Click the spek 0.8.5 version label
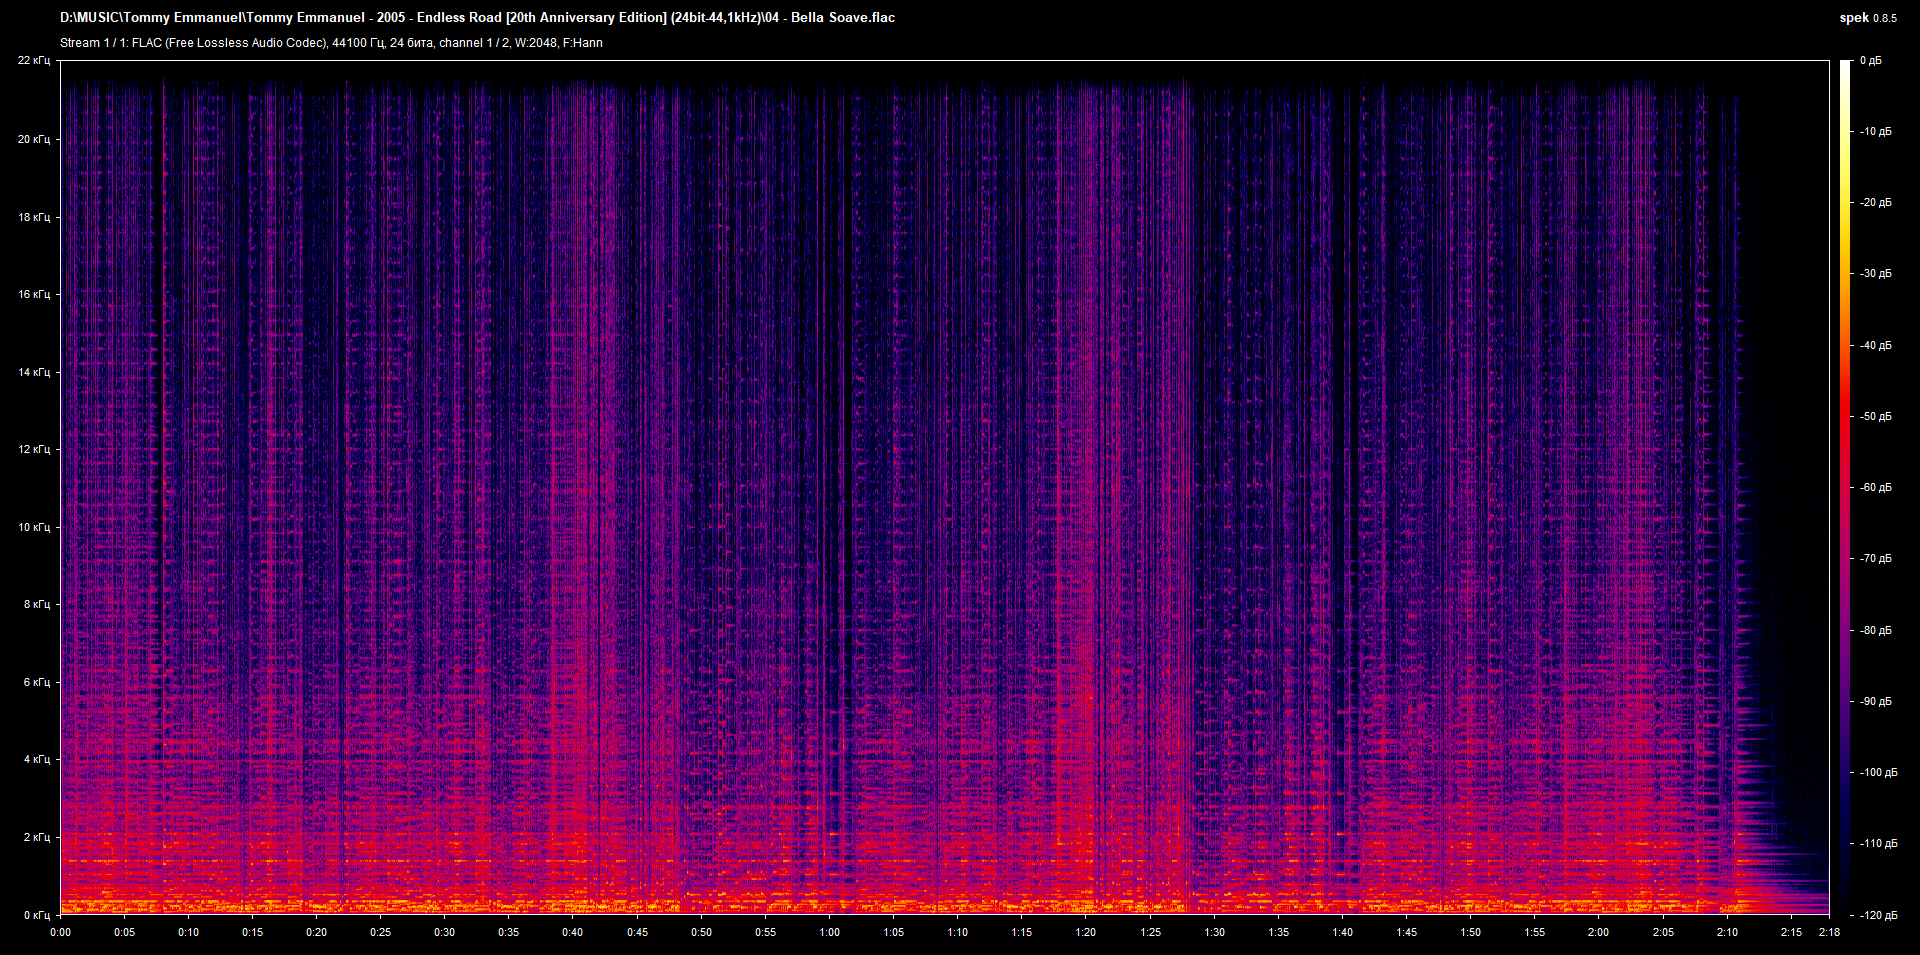 coord(1867,18)
